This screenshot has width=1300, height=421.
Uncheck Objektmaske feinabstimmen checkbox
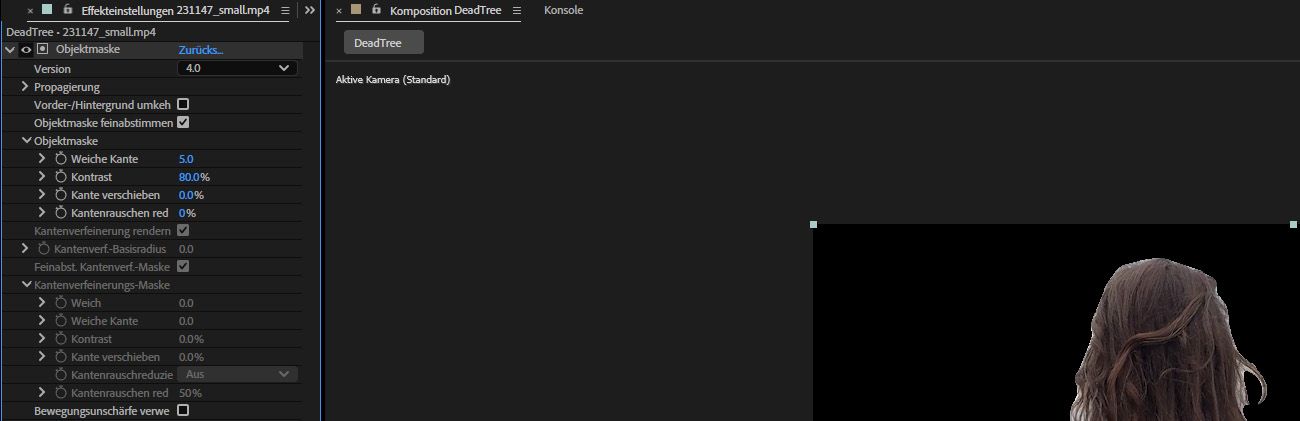tap(183, 122)
